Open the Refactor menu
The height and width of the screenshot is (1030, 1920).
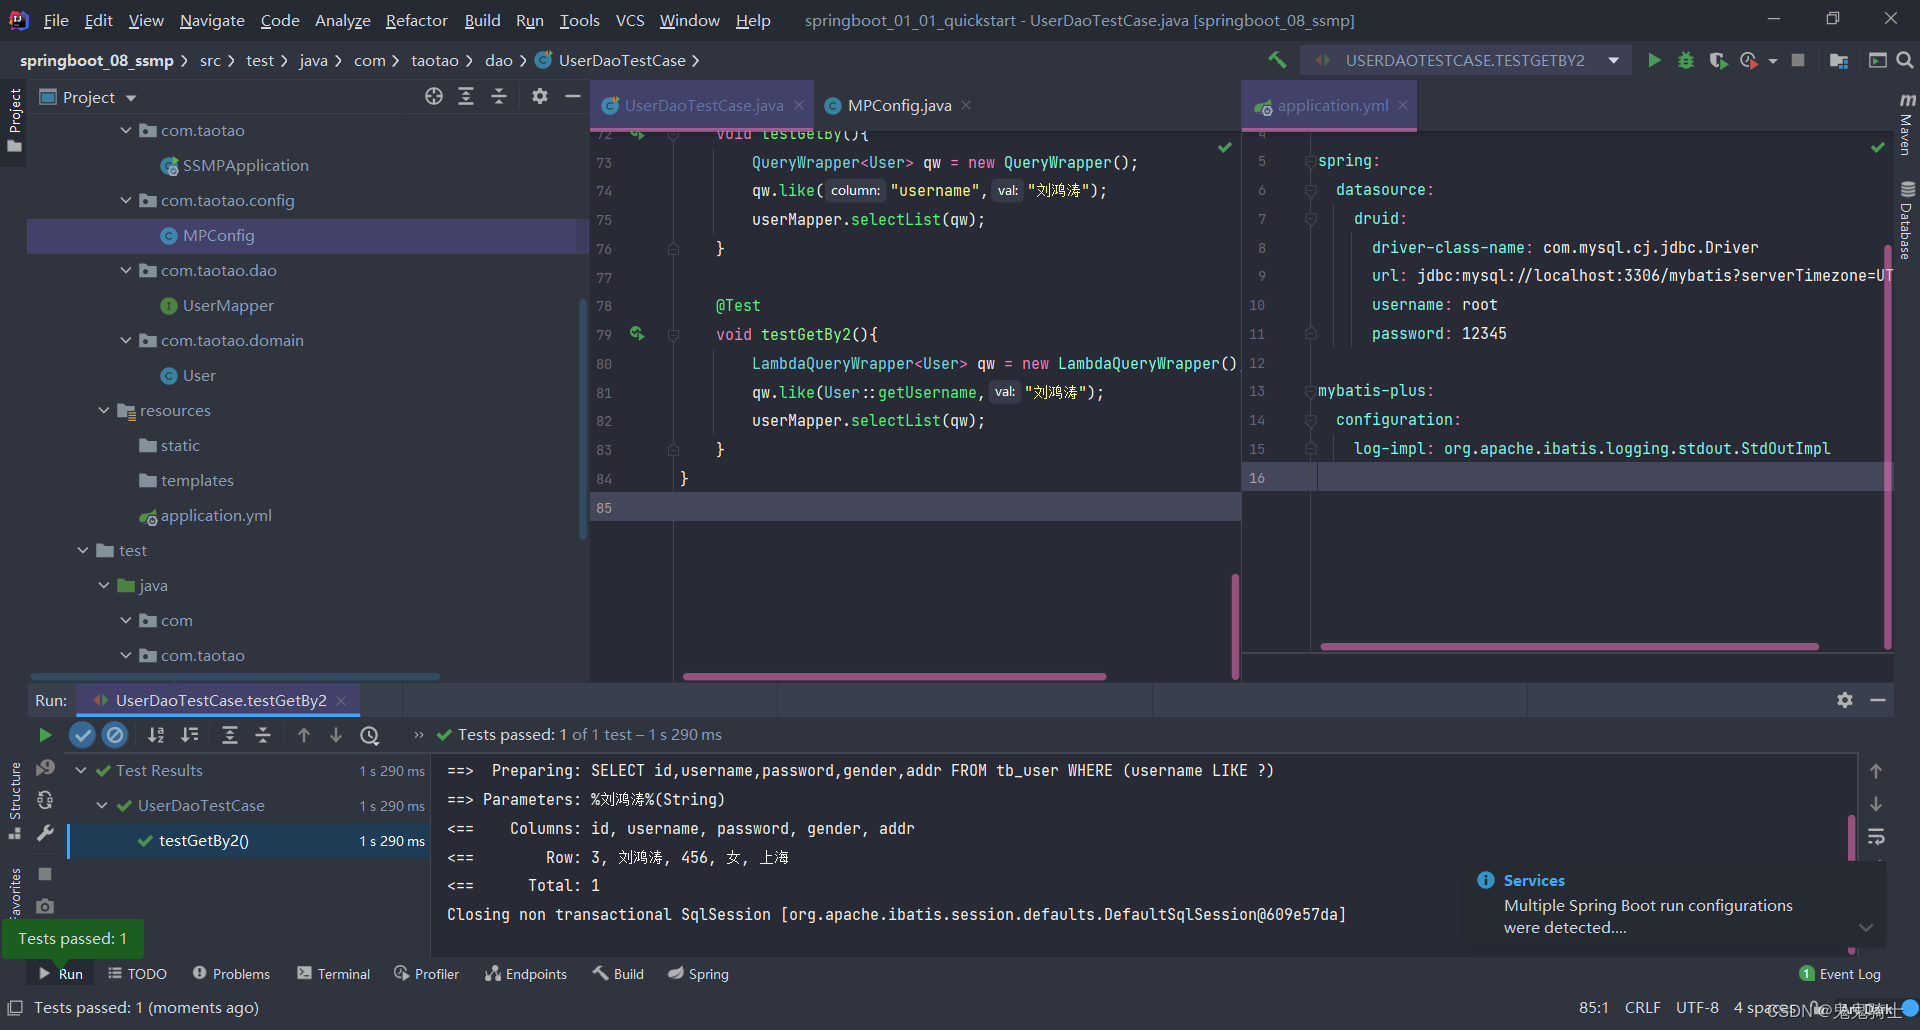416,20
